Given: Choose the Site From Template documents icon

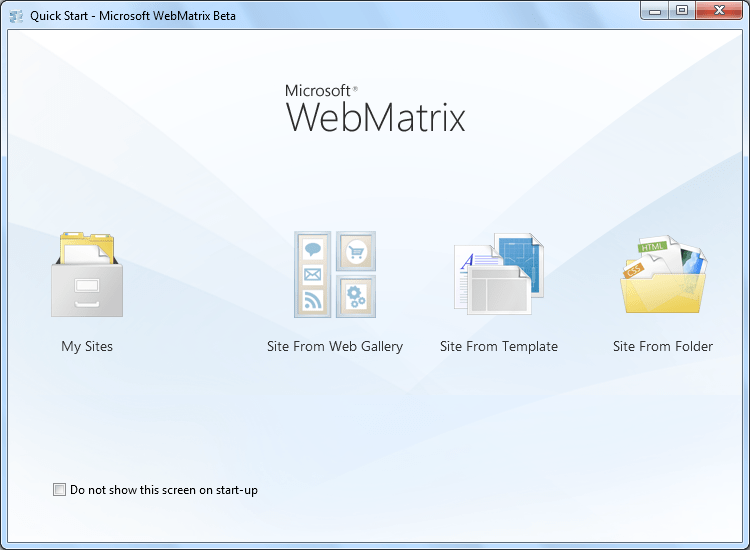Looking at the screenshot, I should [x=499, y=274].
